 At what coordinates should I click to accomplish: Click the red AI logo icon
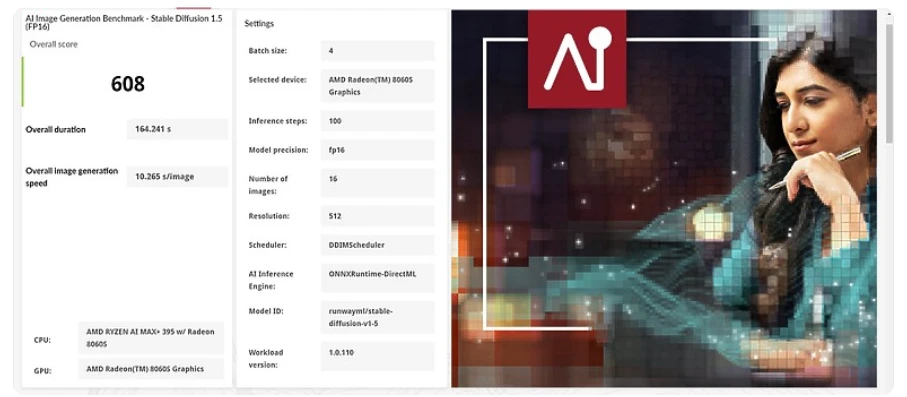577,60
